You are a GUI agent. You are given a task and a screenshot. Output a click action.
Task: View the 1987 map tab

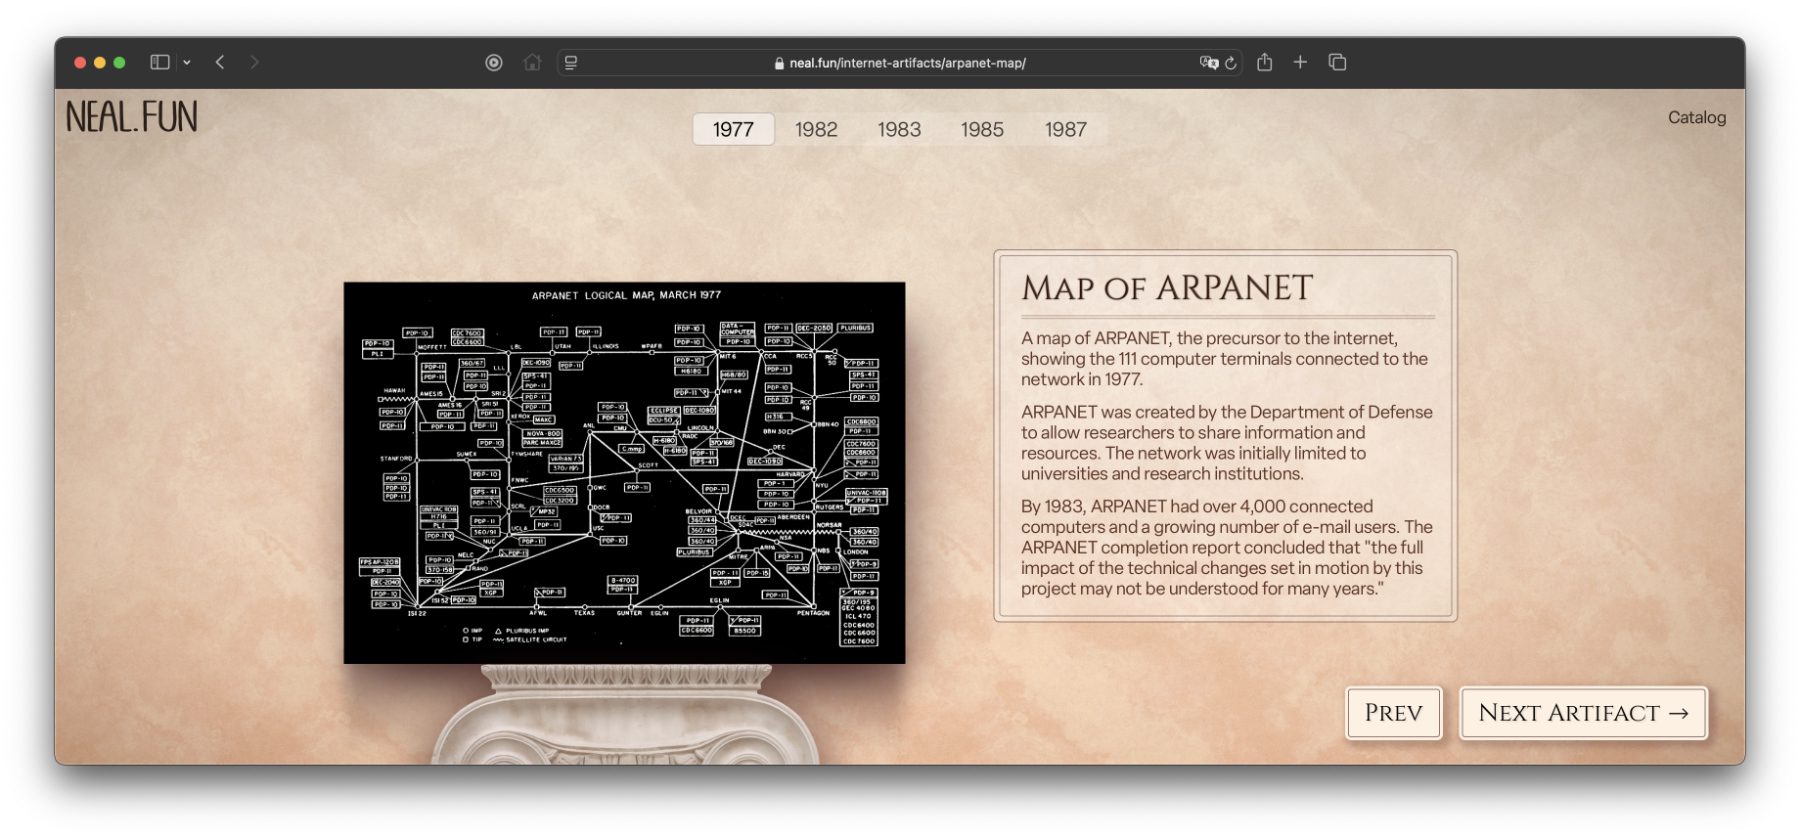point(1065,129)
